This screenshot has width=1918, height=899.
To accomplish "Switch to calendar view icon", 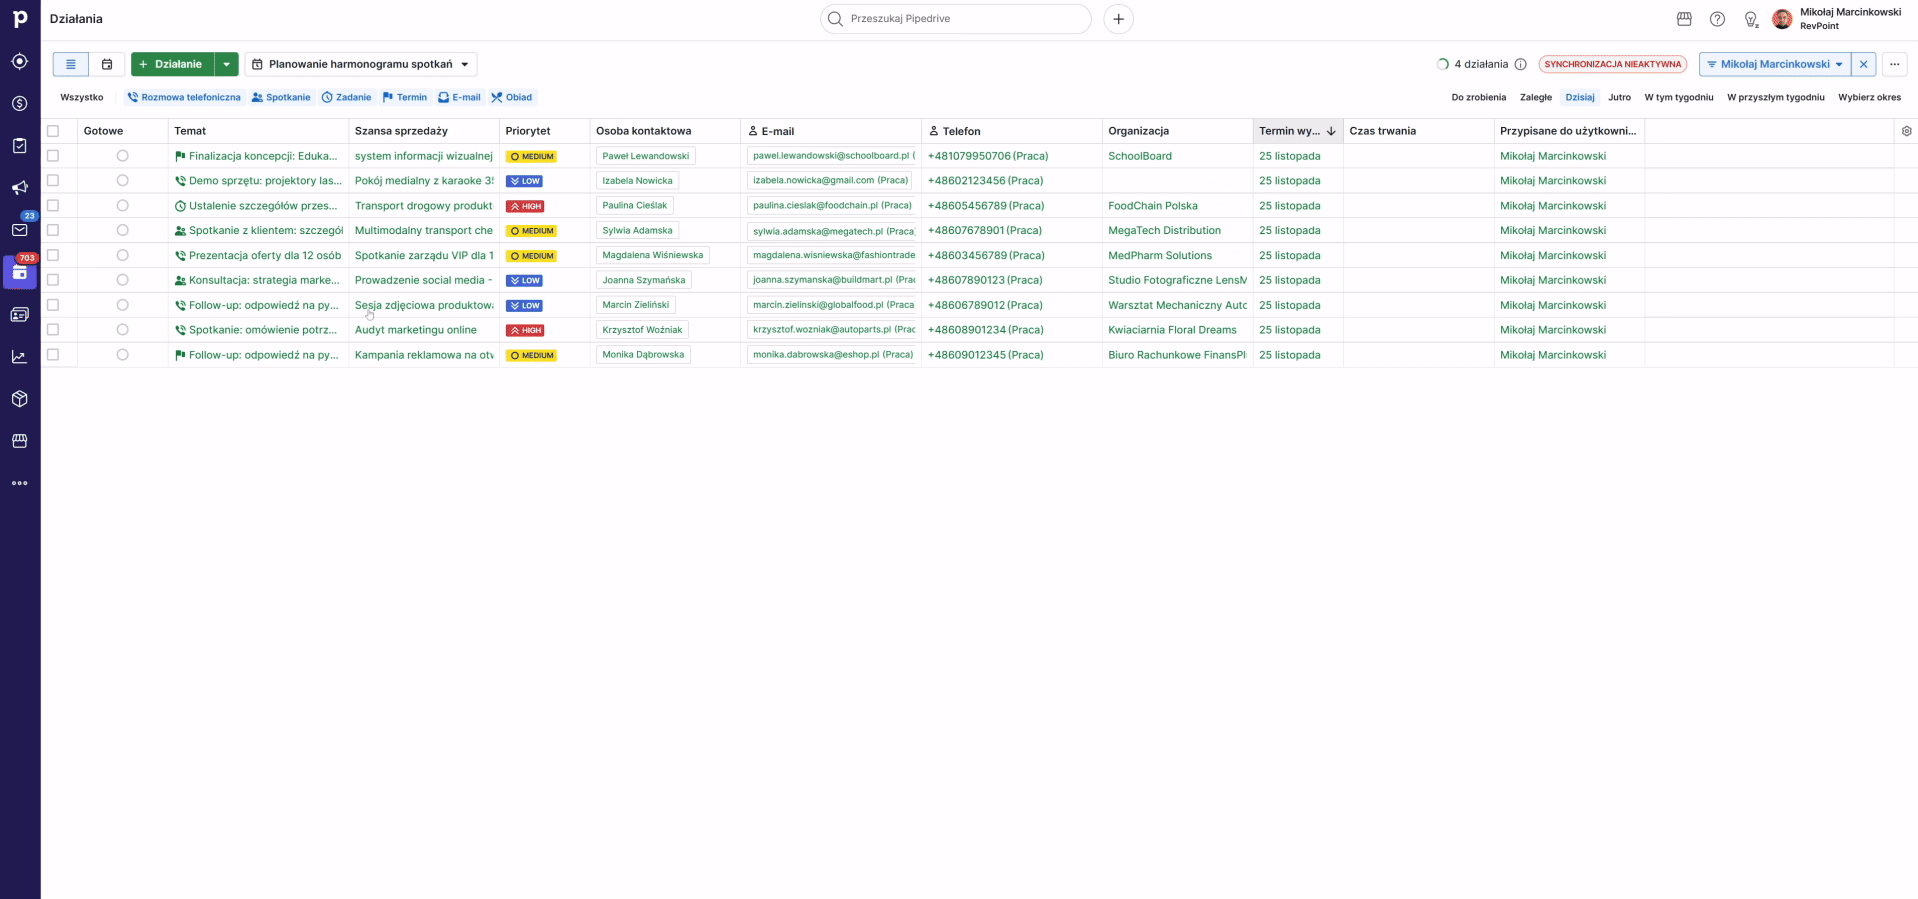I will click(x=107, y=64).
